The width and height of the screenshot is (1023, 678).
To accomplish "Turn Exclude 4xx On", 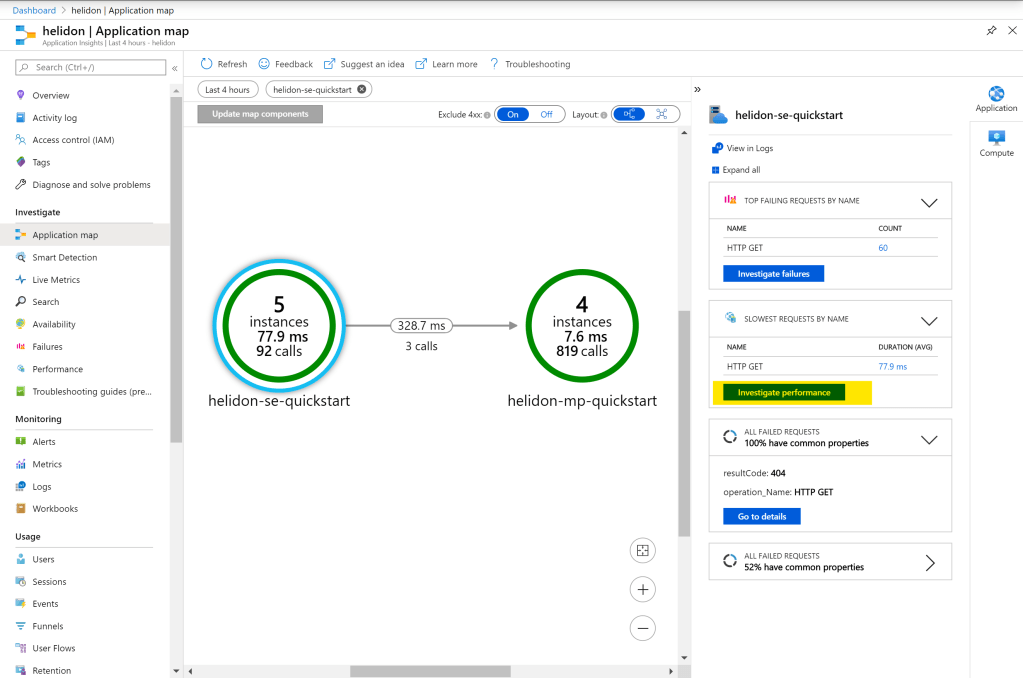I will click(x=512, y=114).
